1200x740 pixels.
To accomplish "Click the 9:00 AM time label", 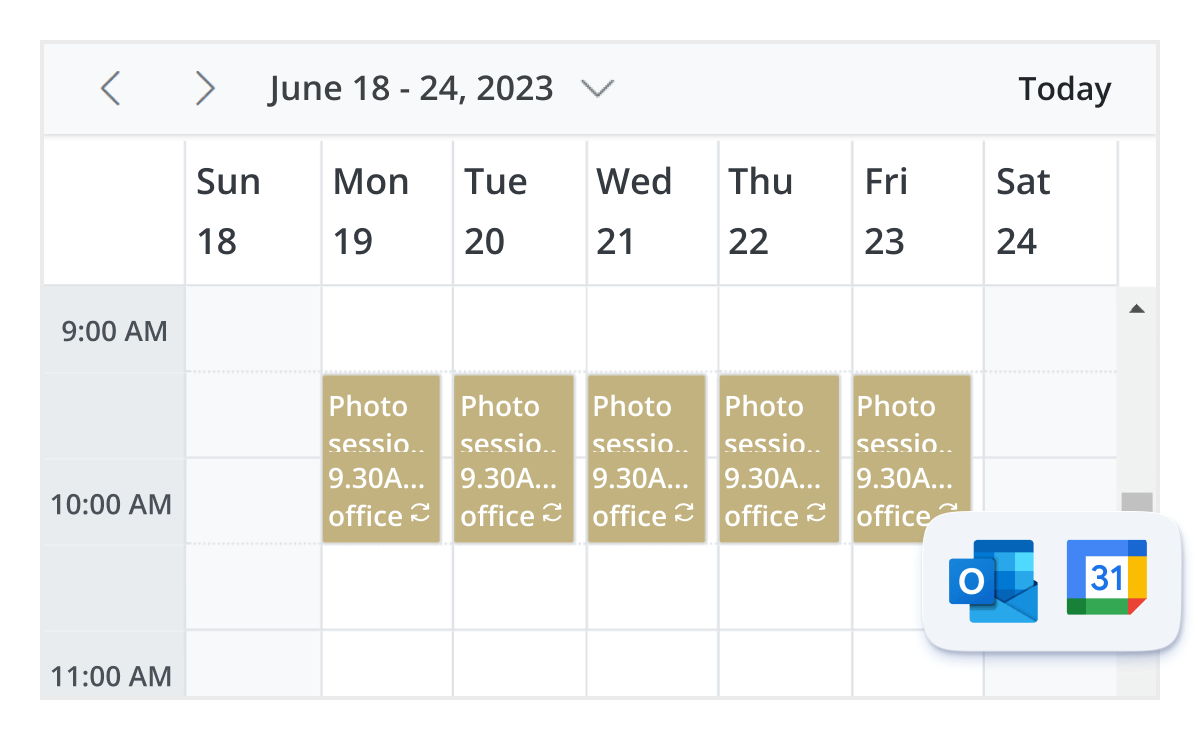I will pos(113,330).
